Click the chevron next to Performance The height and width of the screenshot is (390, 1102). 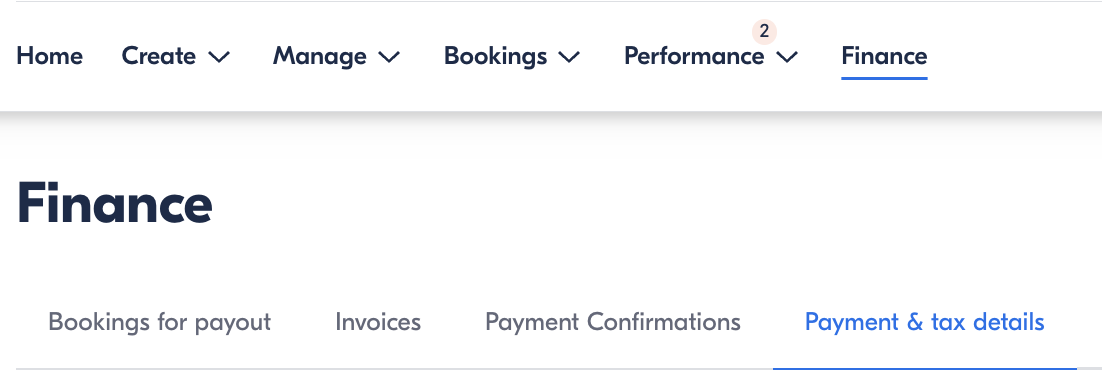click(x=787, y=57)
